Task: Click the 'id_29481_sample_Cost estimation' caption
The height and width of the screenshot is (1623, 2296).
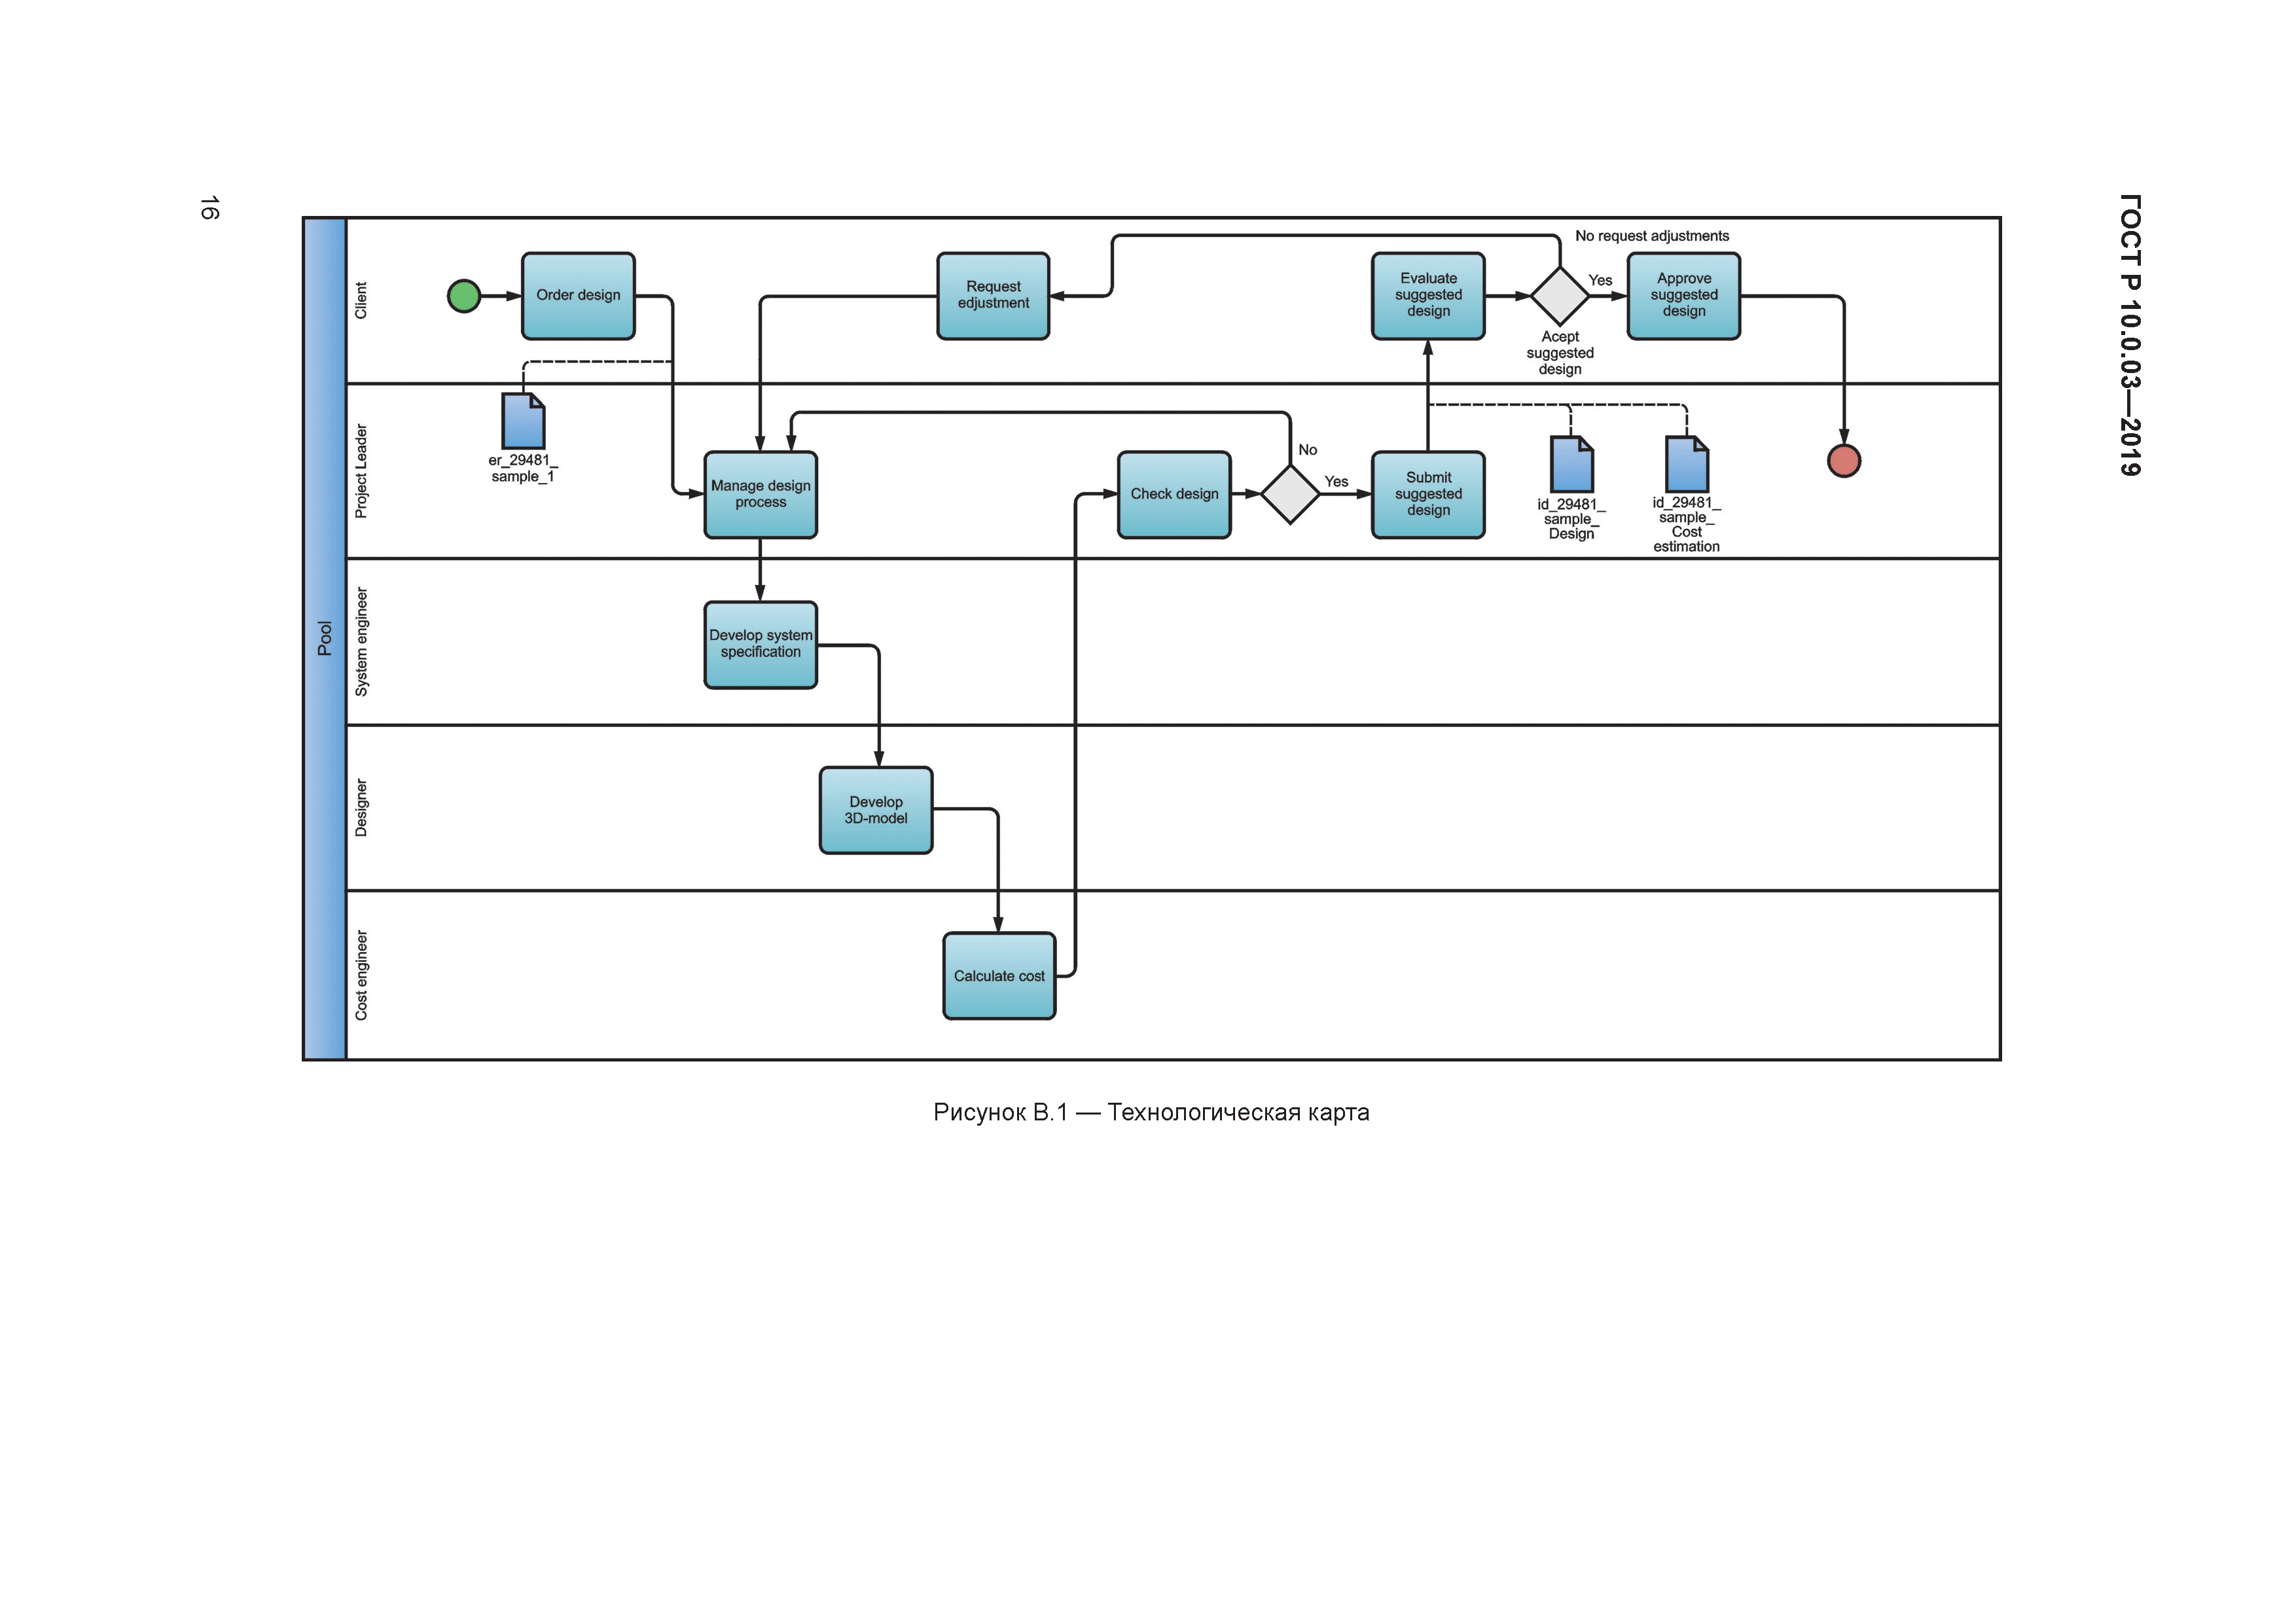Action: (1687, 524)
